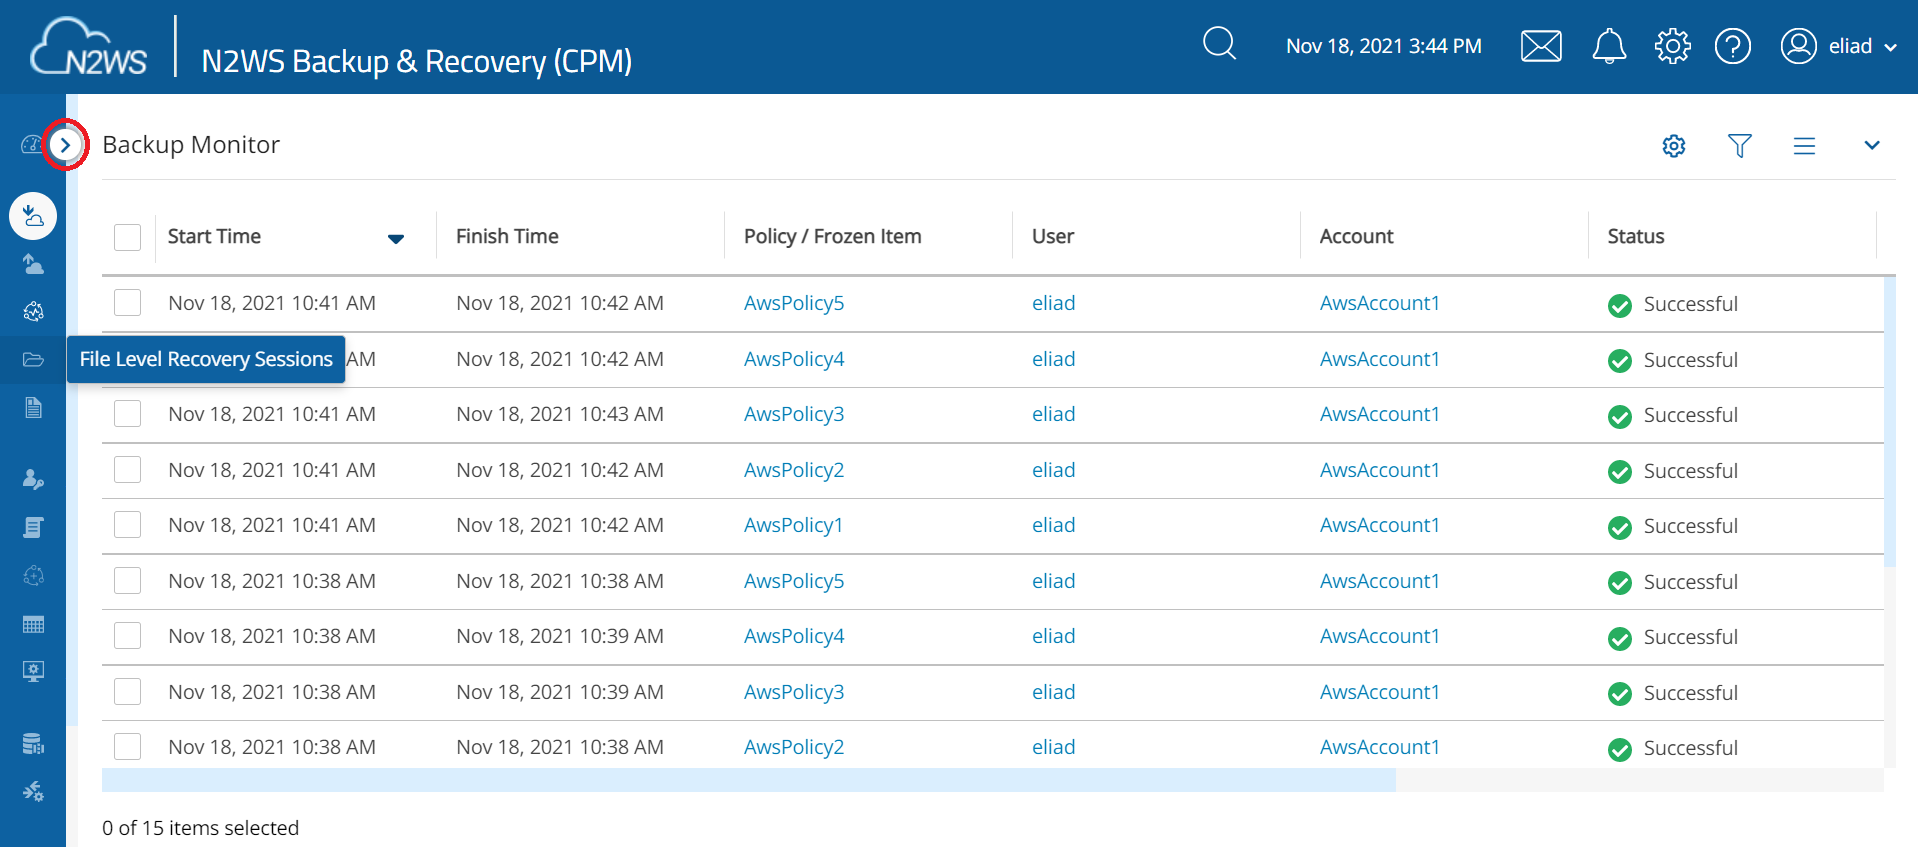Open the calendar grid Schedules sidebar icon
The width and height of the screenshot is (1918, 847).
pos(33,625)
